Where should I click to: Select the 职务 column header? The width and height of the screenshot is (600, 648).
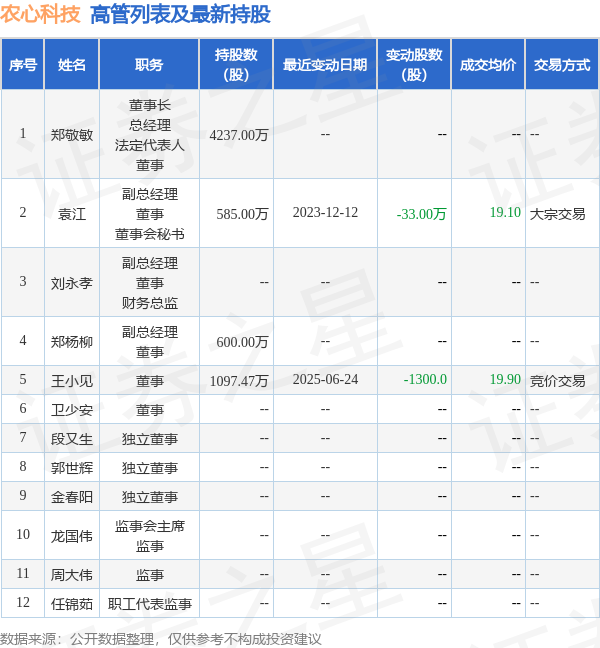click(149, 65)
